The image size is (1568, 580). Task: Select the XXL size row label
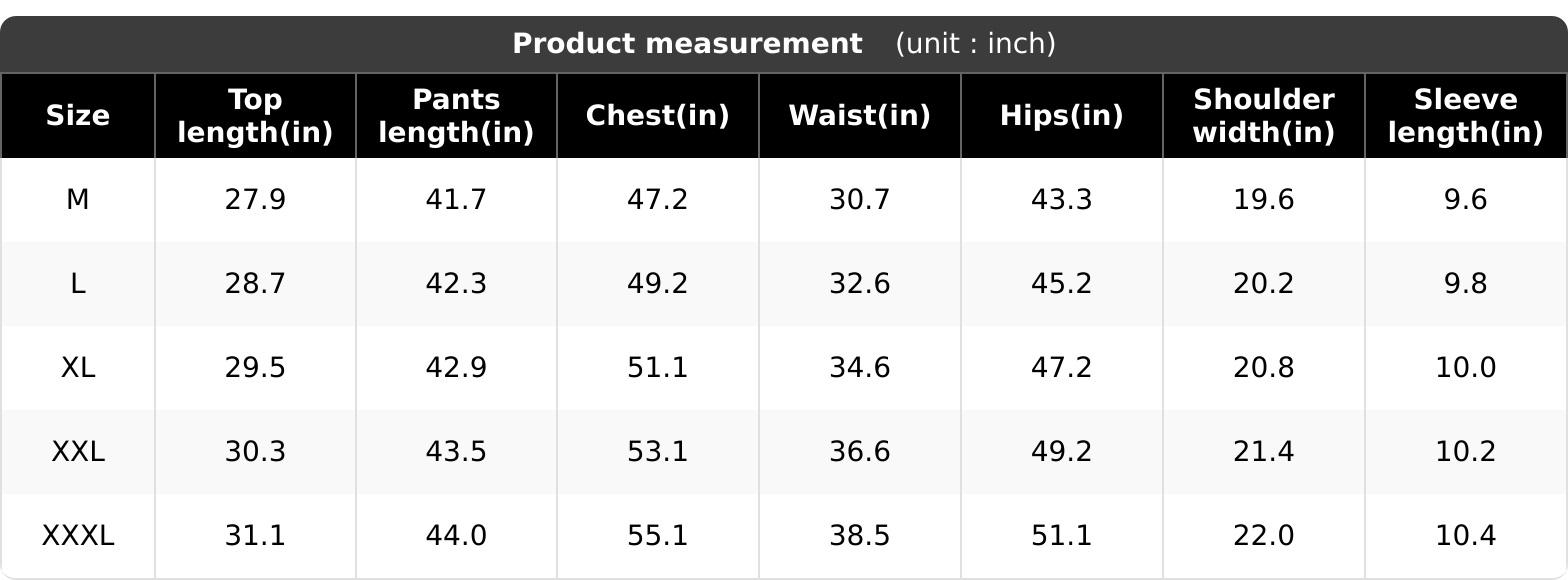tap(78, 452)
